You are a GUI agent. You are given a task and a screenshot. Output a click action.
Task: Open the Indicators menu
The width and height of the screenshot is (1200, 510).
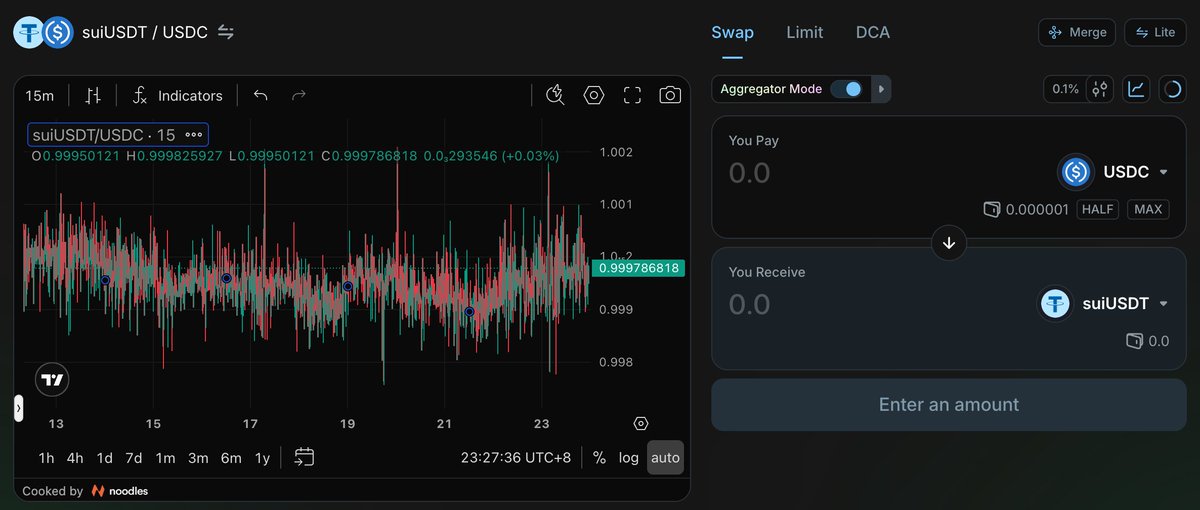[x=177, y=95]
